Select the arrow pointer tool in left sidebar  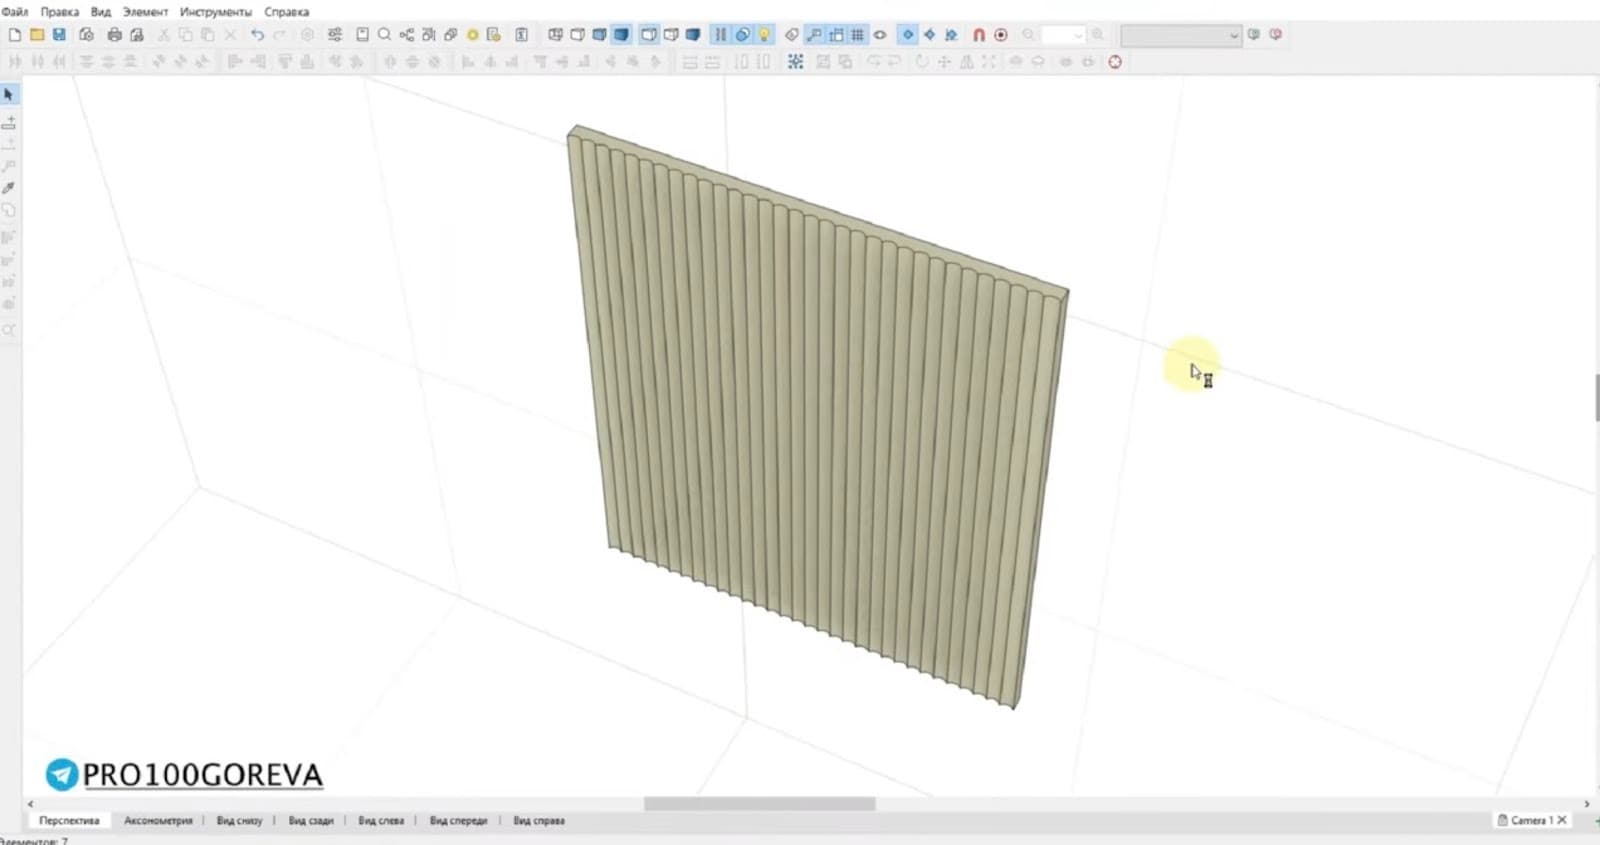coord(9,95)
